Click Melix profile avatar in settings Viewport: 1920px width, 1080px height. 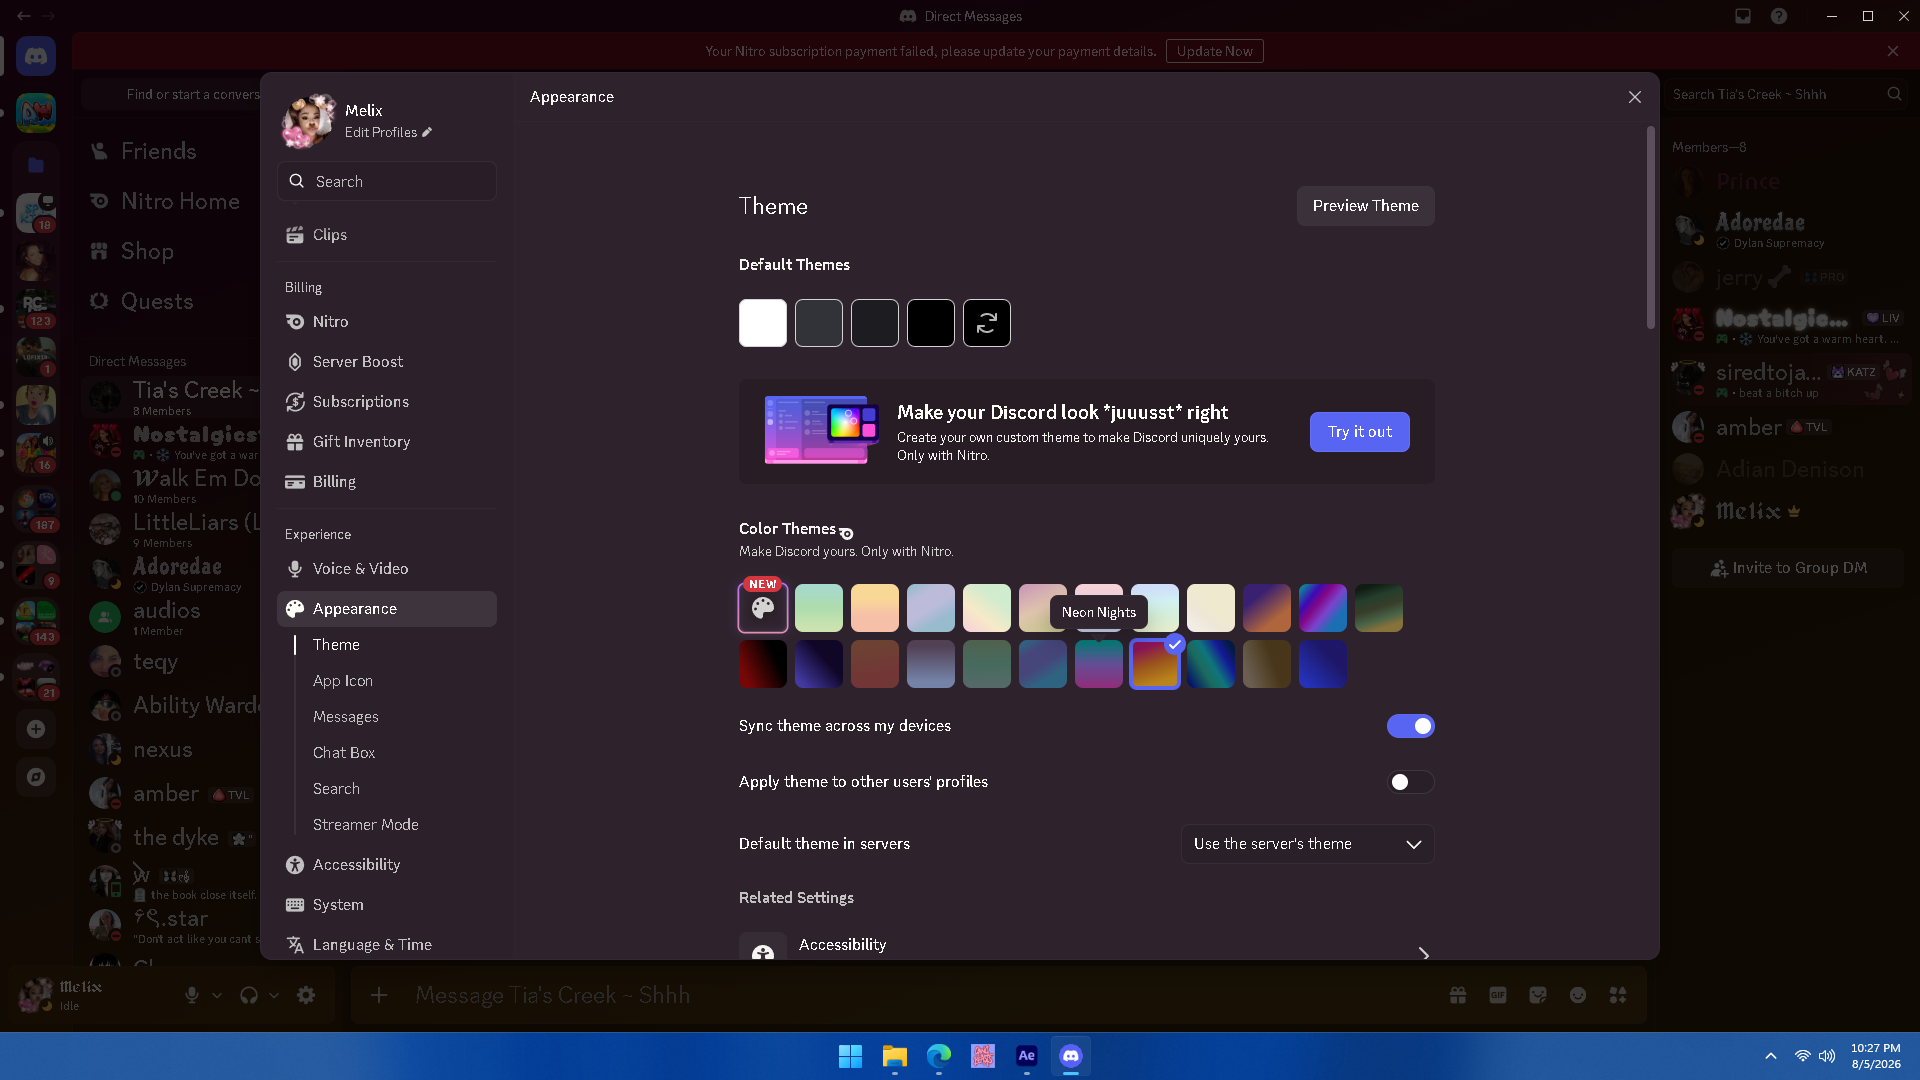point(309,121)
